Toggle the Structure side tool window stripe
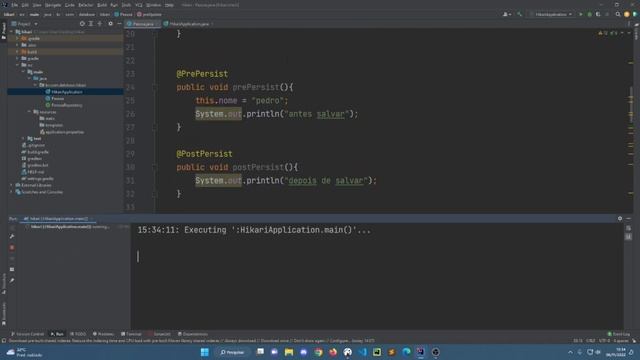Screen dimensions: 640x360 click(4, 283)
